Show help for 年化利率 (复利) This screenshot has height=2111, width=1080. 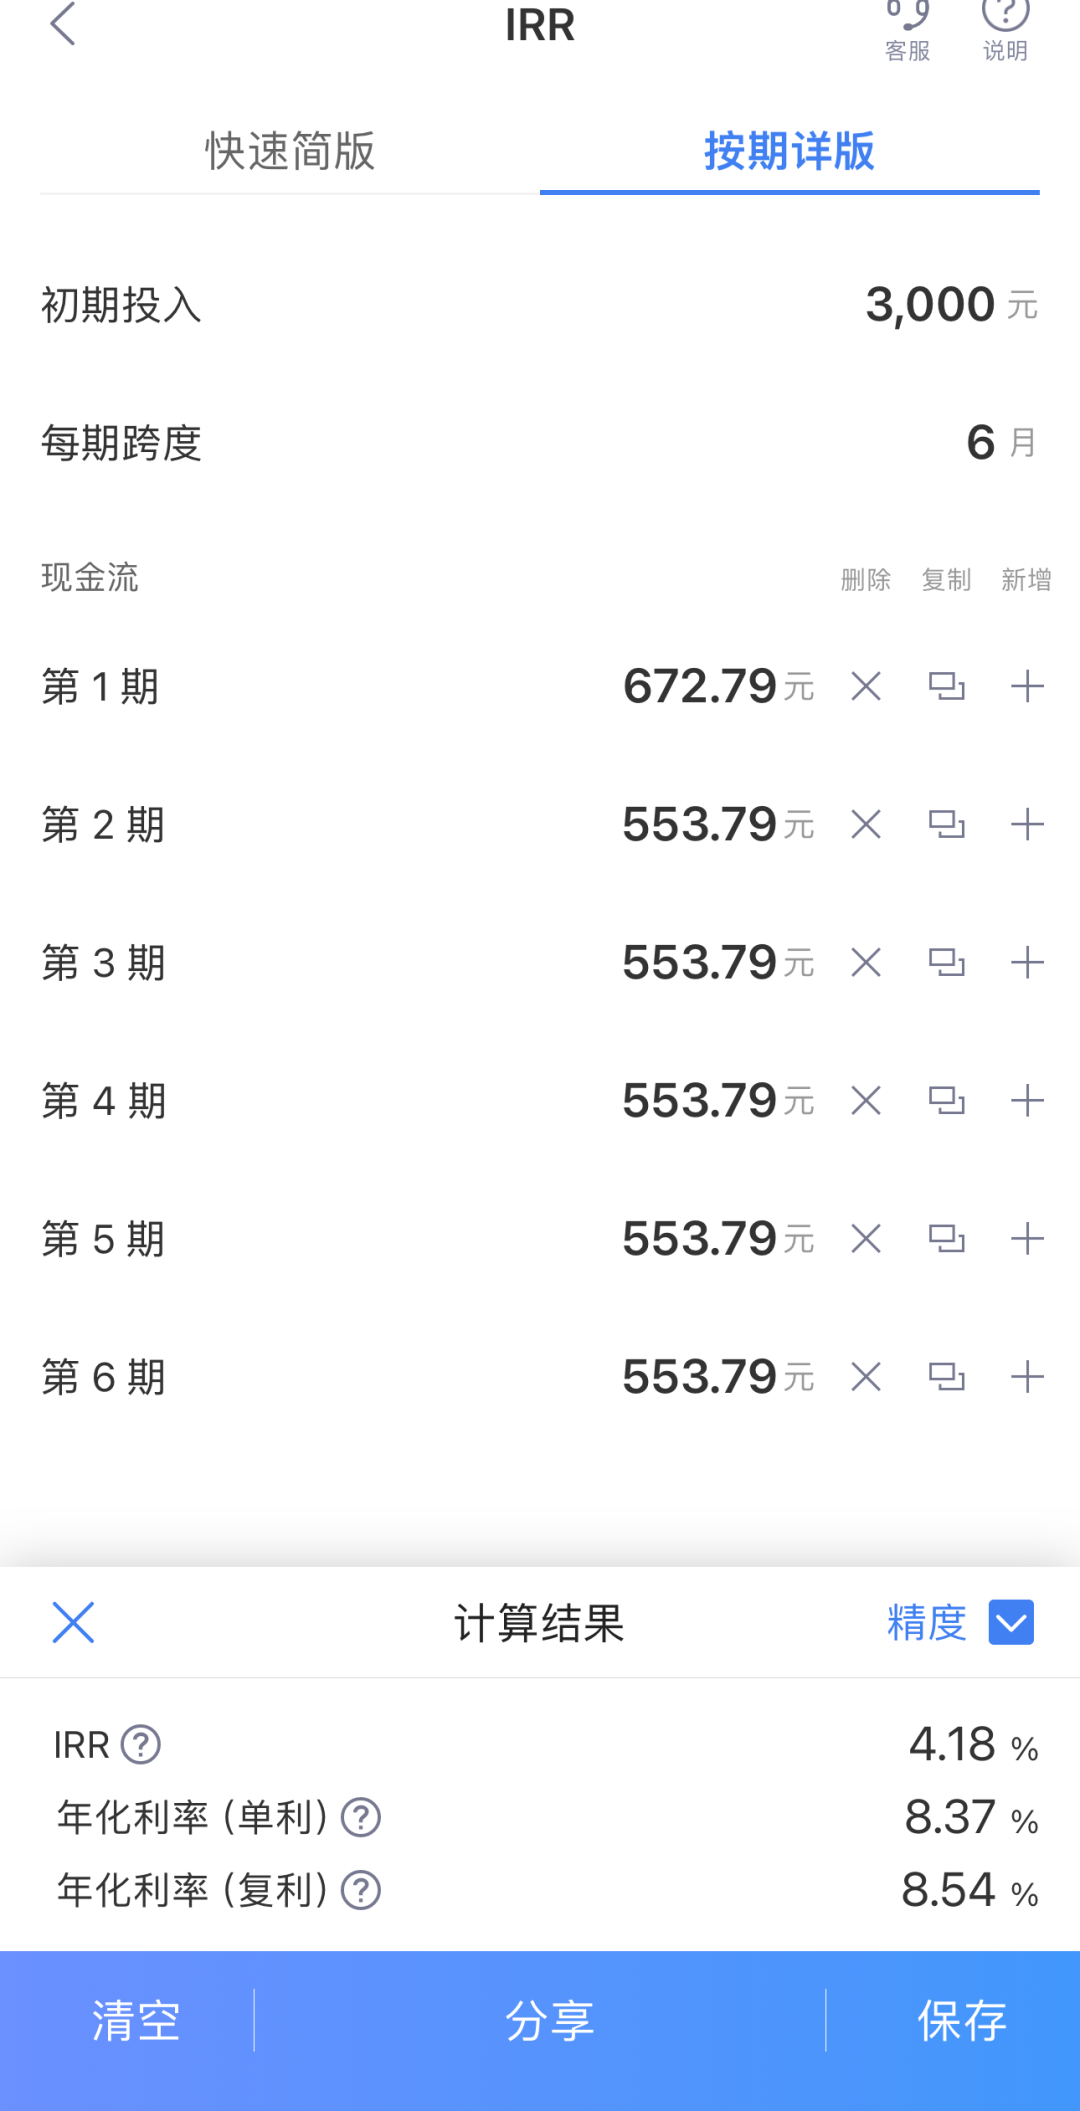(x=361, y=1891)
